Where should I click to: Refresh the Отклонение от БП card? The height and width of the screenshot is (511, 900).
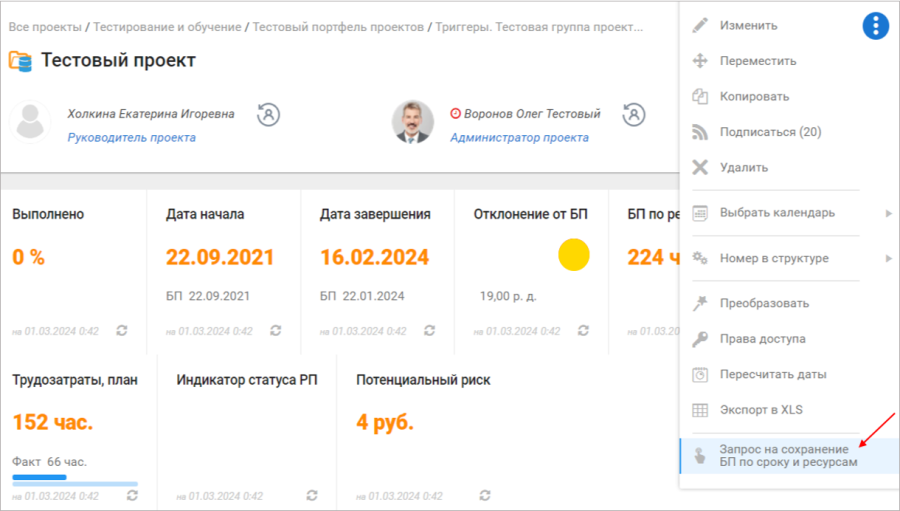coord(583,330)
